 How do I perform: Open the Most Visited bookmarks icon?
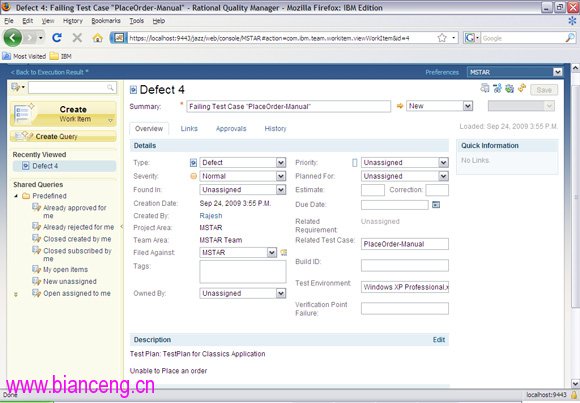[7, 56]
